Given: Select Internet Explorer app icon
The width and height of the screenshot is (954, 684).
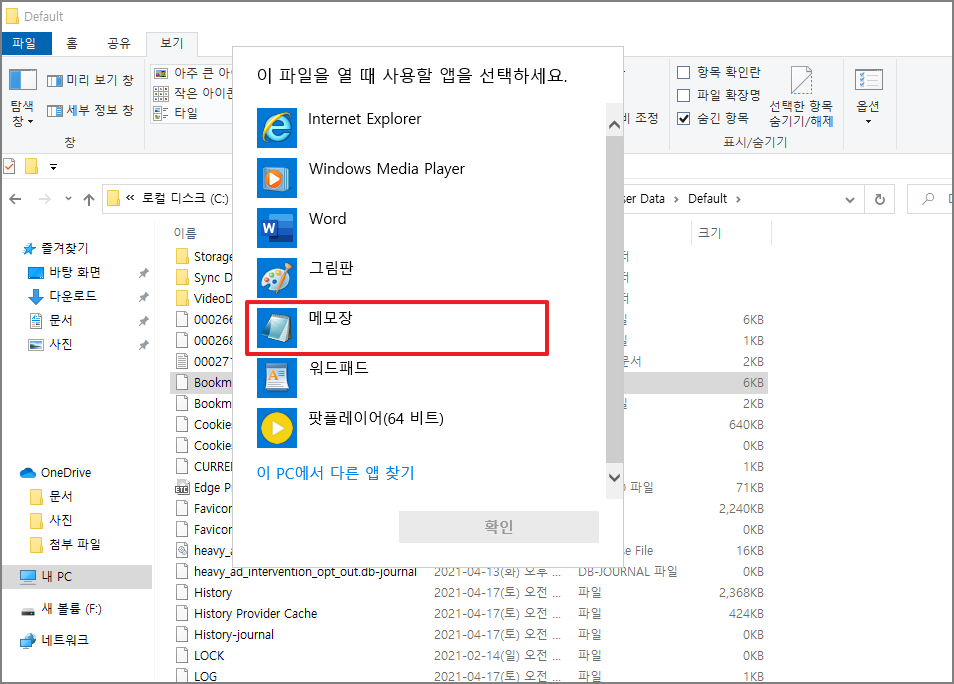Looking at the screenshot, I should tap(277, 128).
